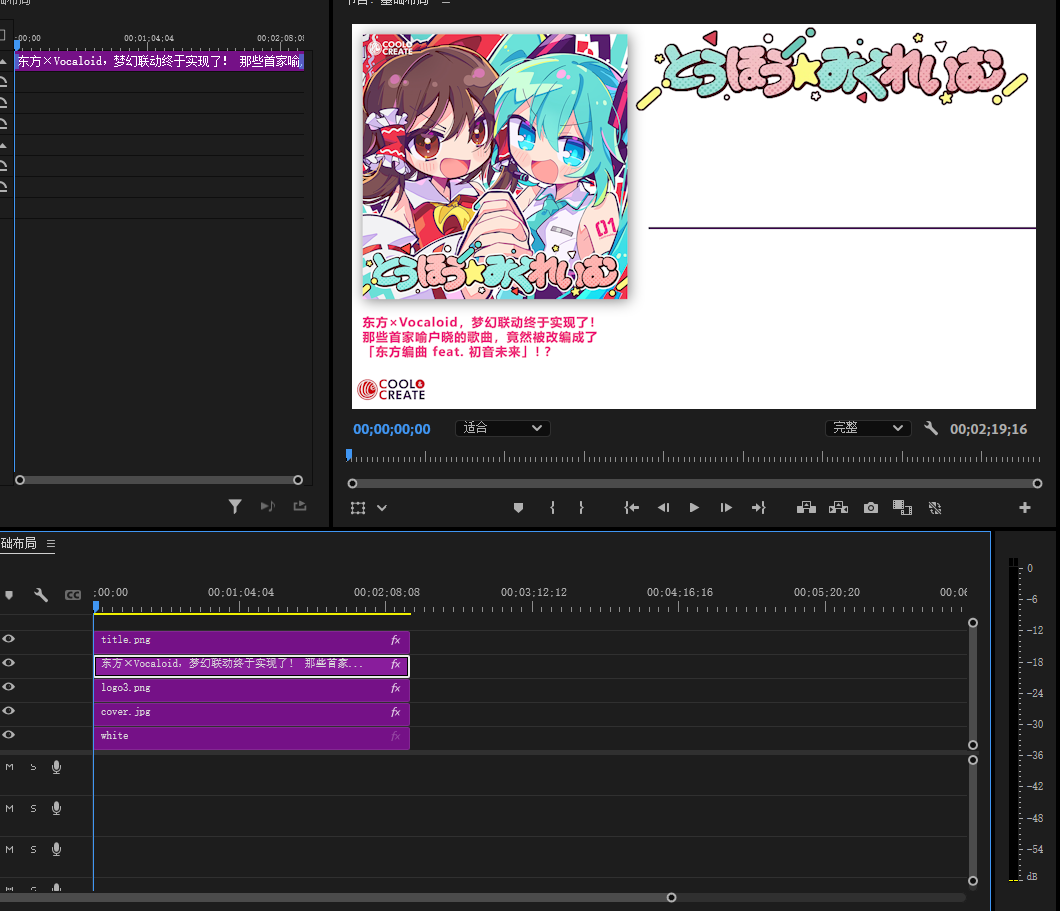
Task: Toggle visibility of the cover.jpg track
Action: coord(9,711)
